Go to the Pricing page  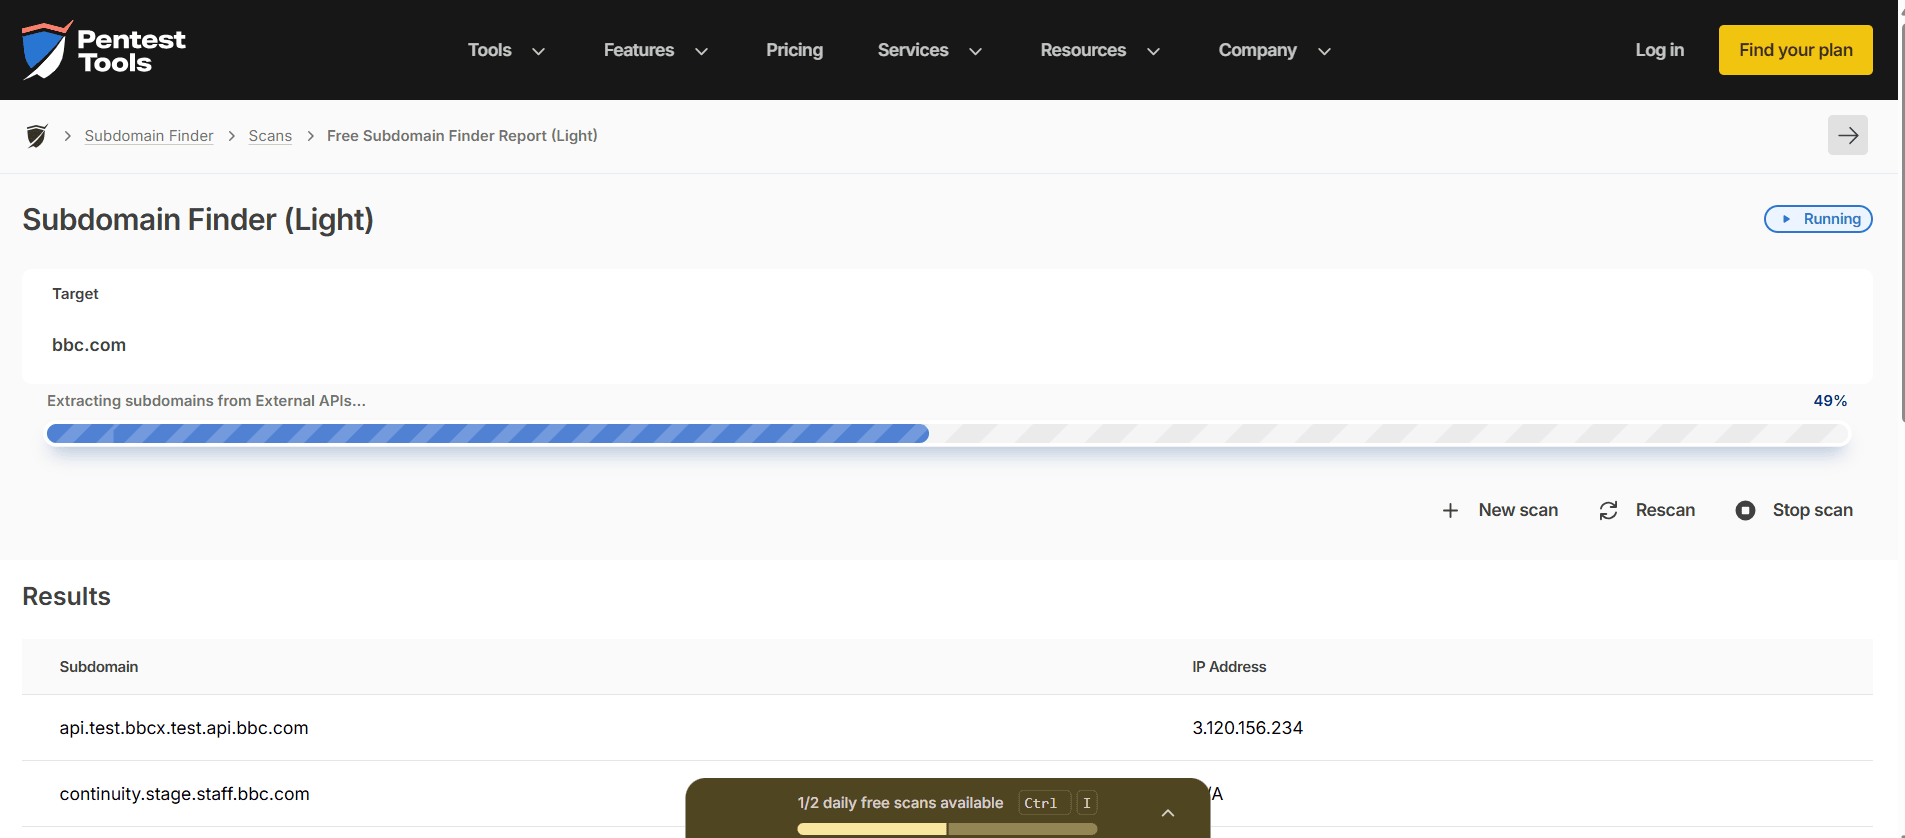[794, 50]
